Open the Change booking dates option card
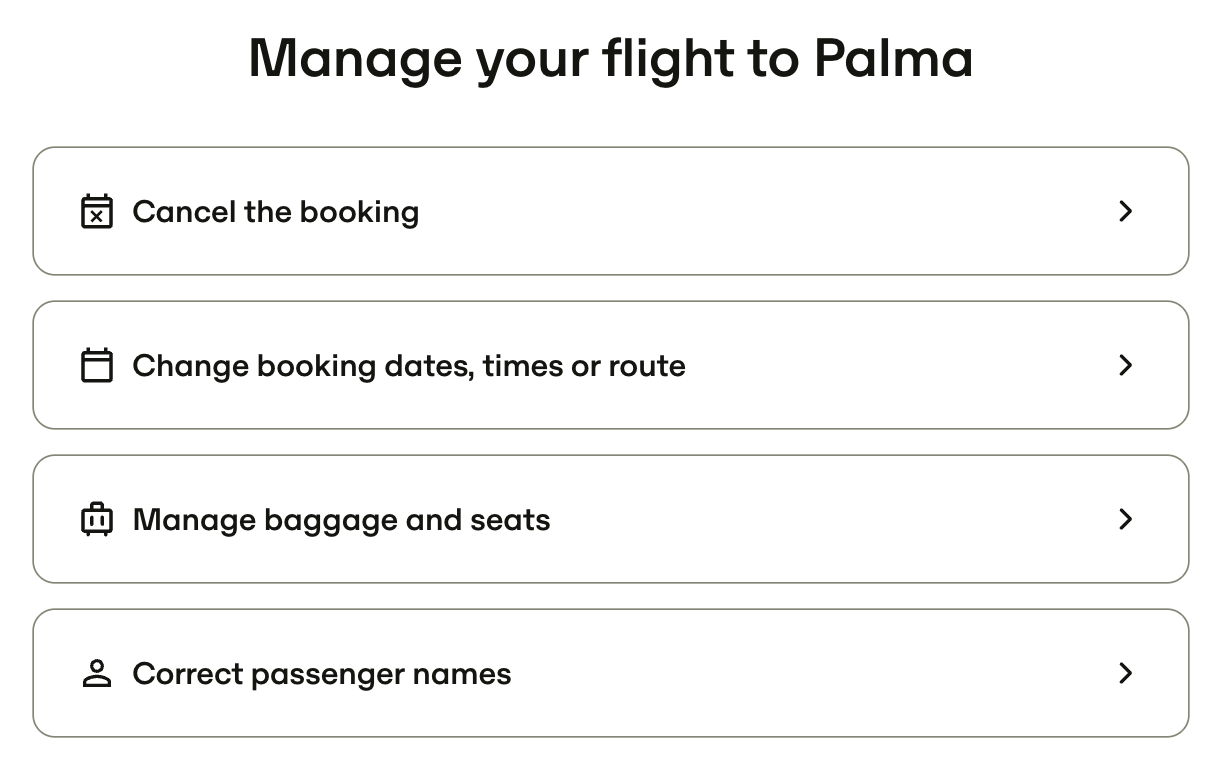This screenshot has width=1227, height=771. pyautogui.click(x=611, y=365)
